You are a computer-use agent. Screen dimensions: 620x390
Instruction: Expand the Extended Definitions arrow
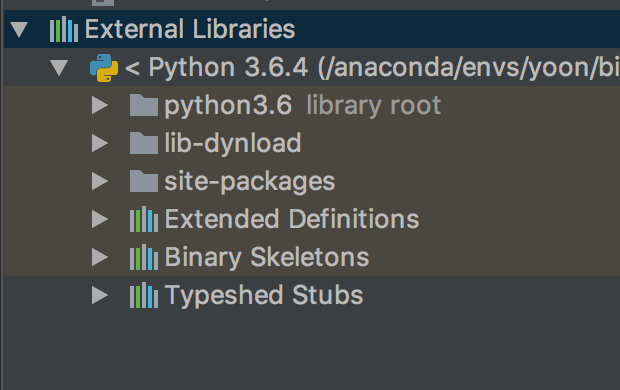click(100, 219)
